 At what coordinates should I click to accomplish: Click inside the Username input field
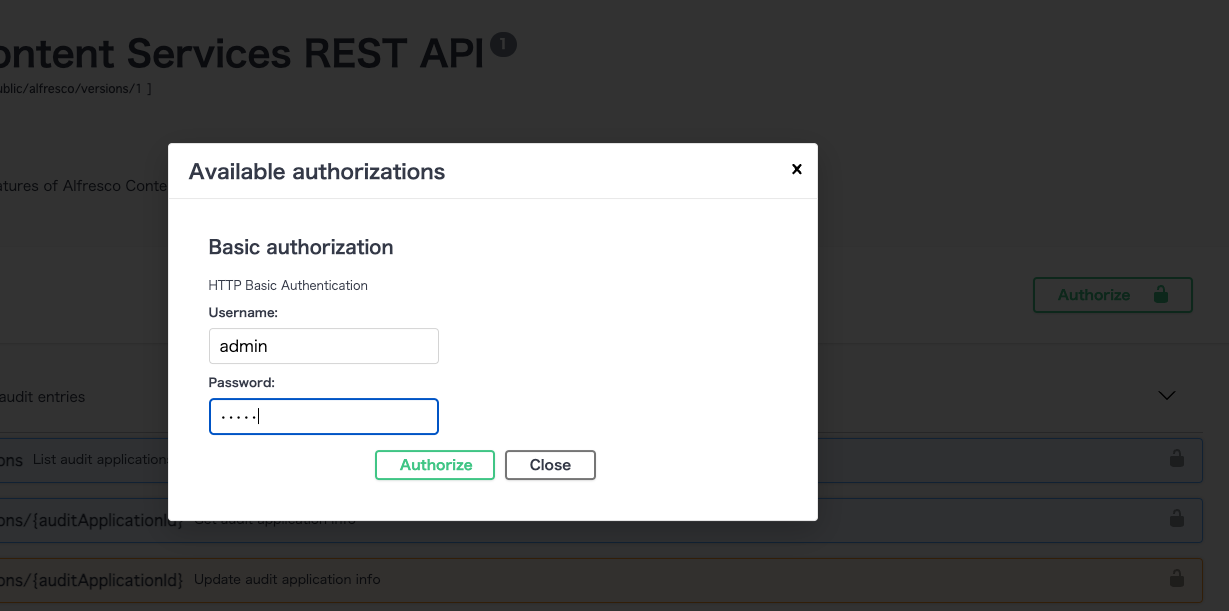point(323,345)
